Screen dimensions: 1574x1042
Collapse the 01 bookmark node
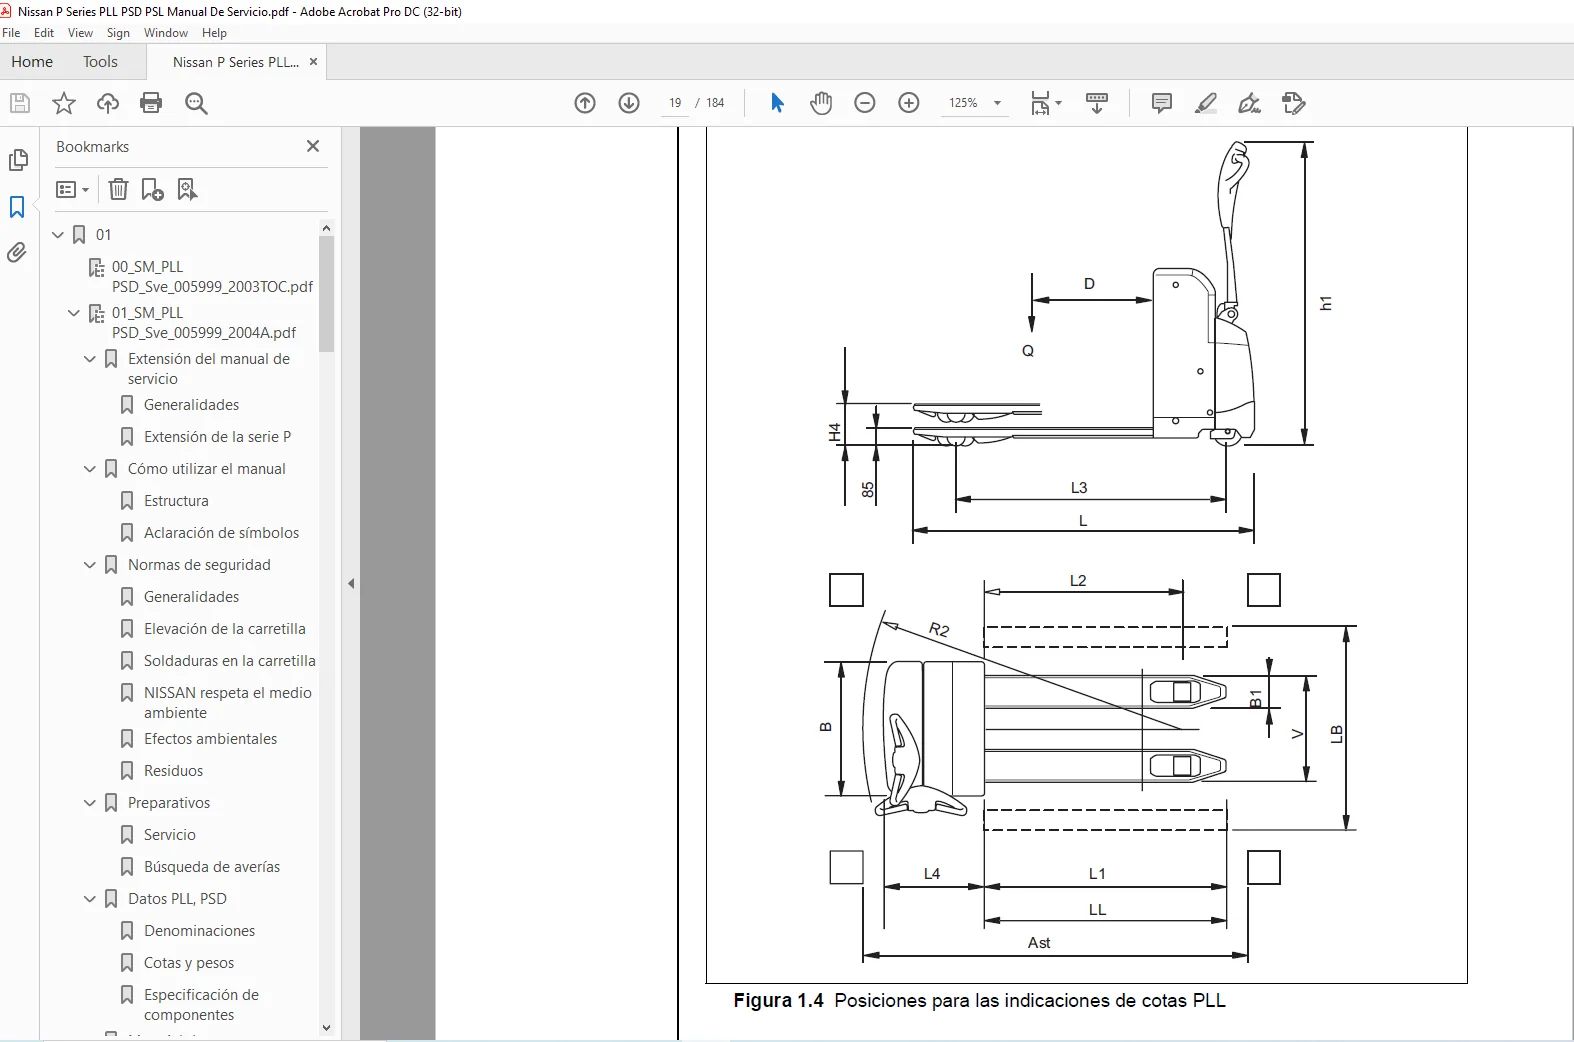[58, 235]
